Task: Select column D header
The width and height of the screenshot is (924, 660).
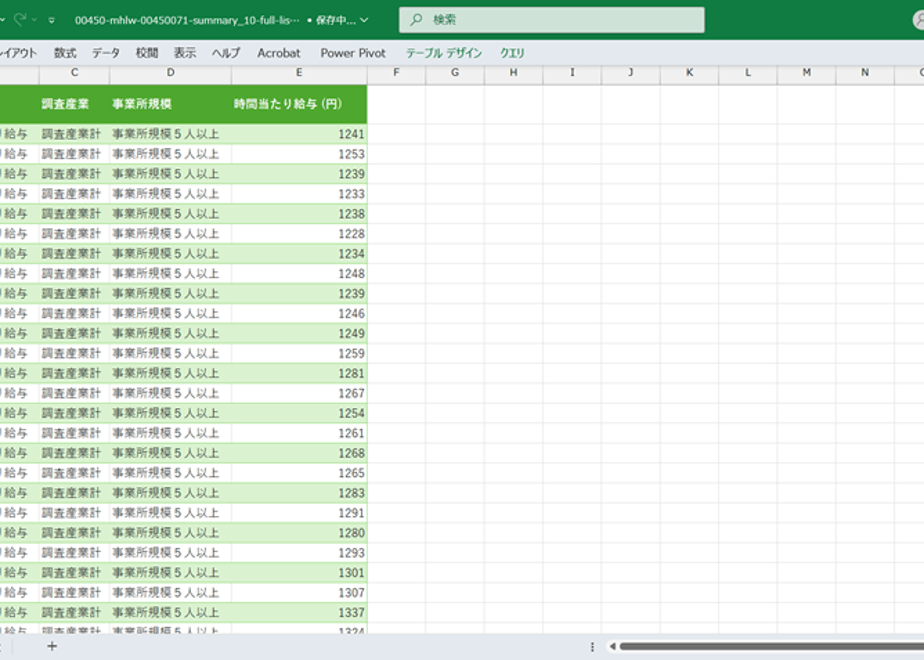Action: [x=170, y=72]
